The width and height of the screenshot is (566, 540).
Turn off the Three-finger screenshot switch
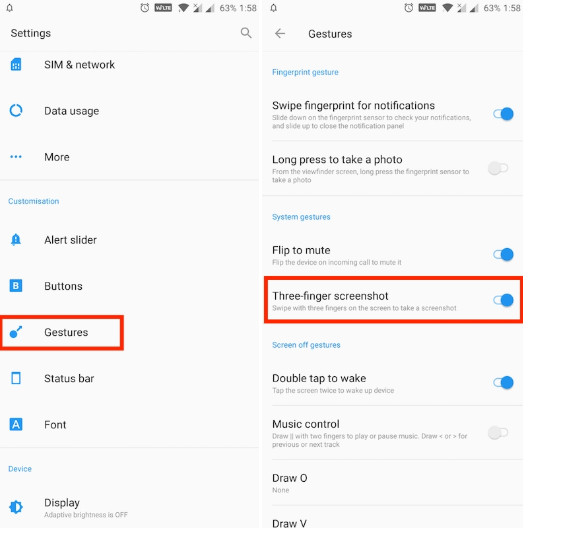503,300
